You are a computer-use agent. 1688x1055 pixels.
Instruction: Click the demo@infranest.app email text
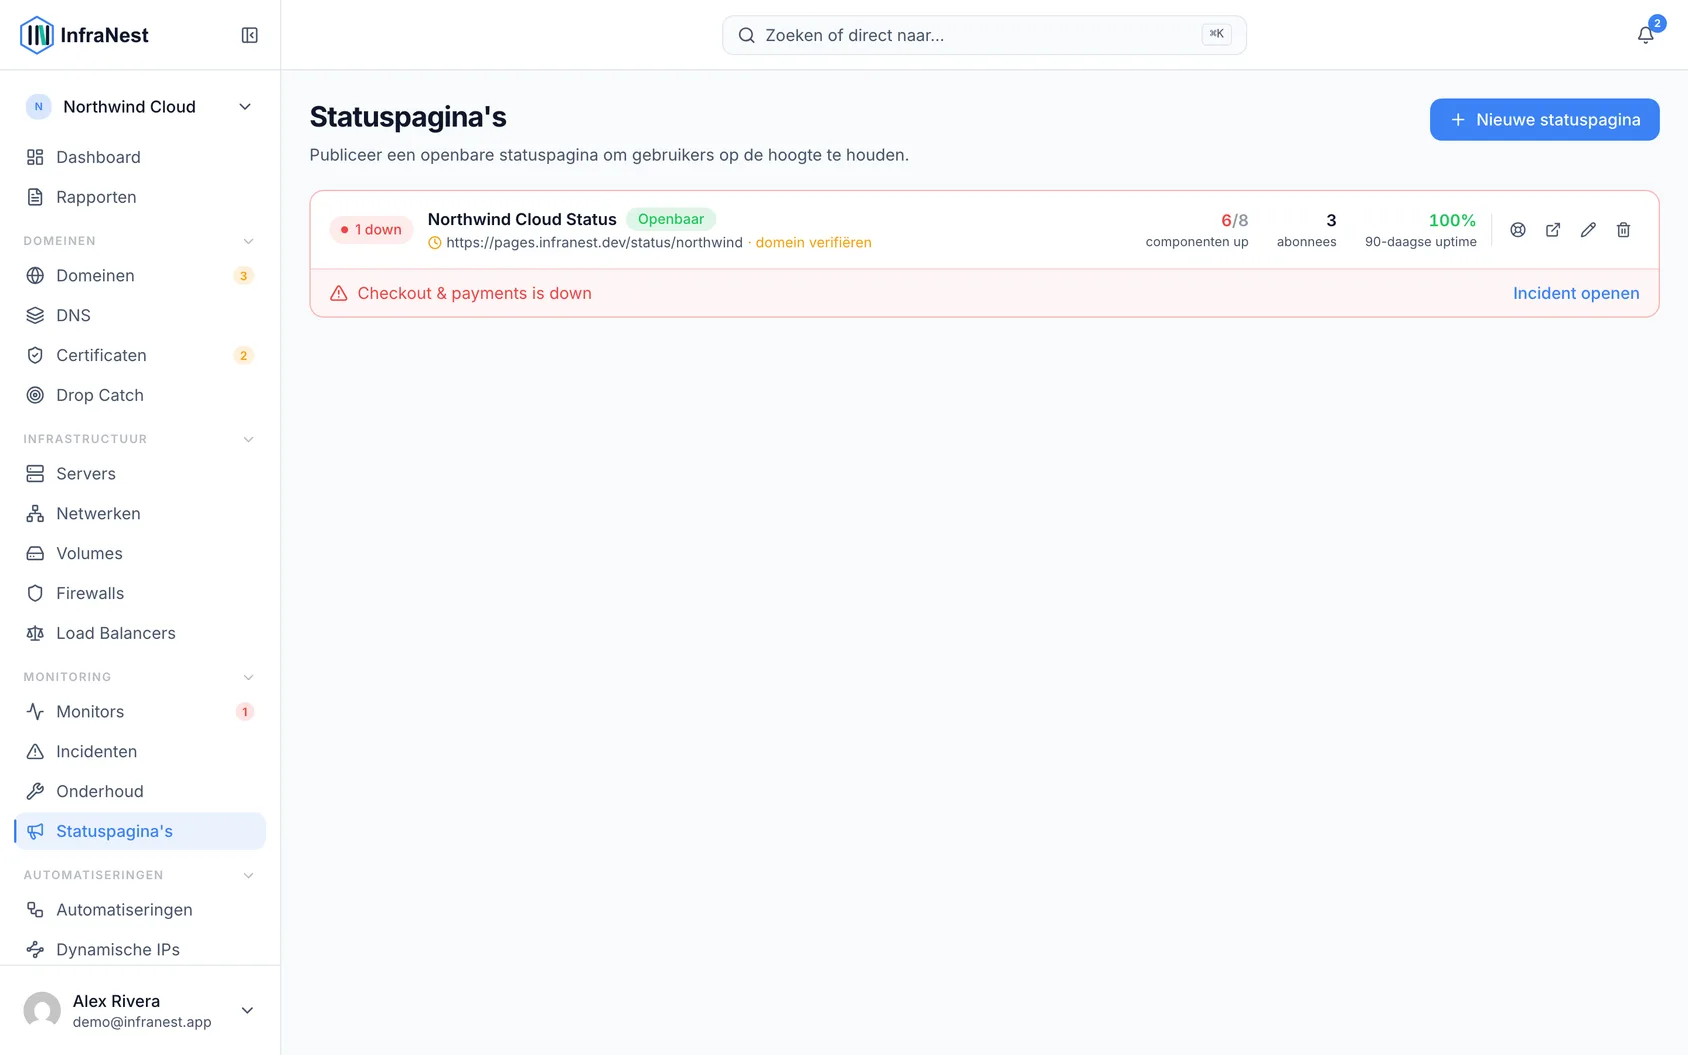point(142,1022)
